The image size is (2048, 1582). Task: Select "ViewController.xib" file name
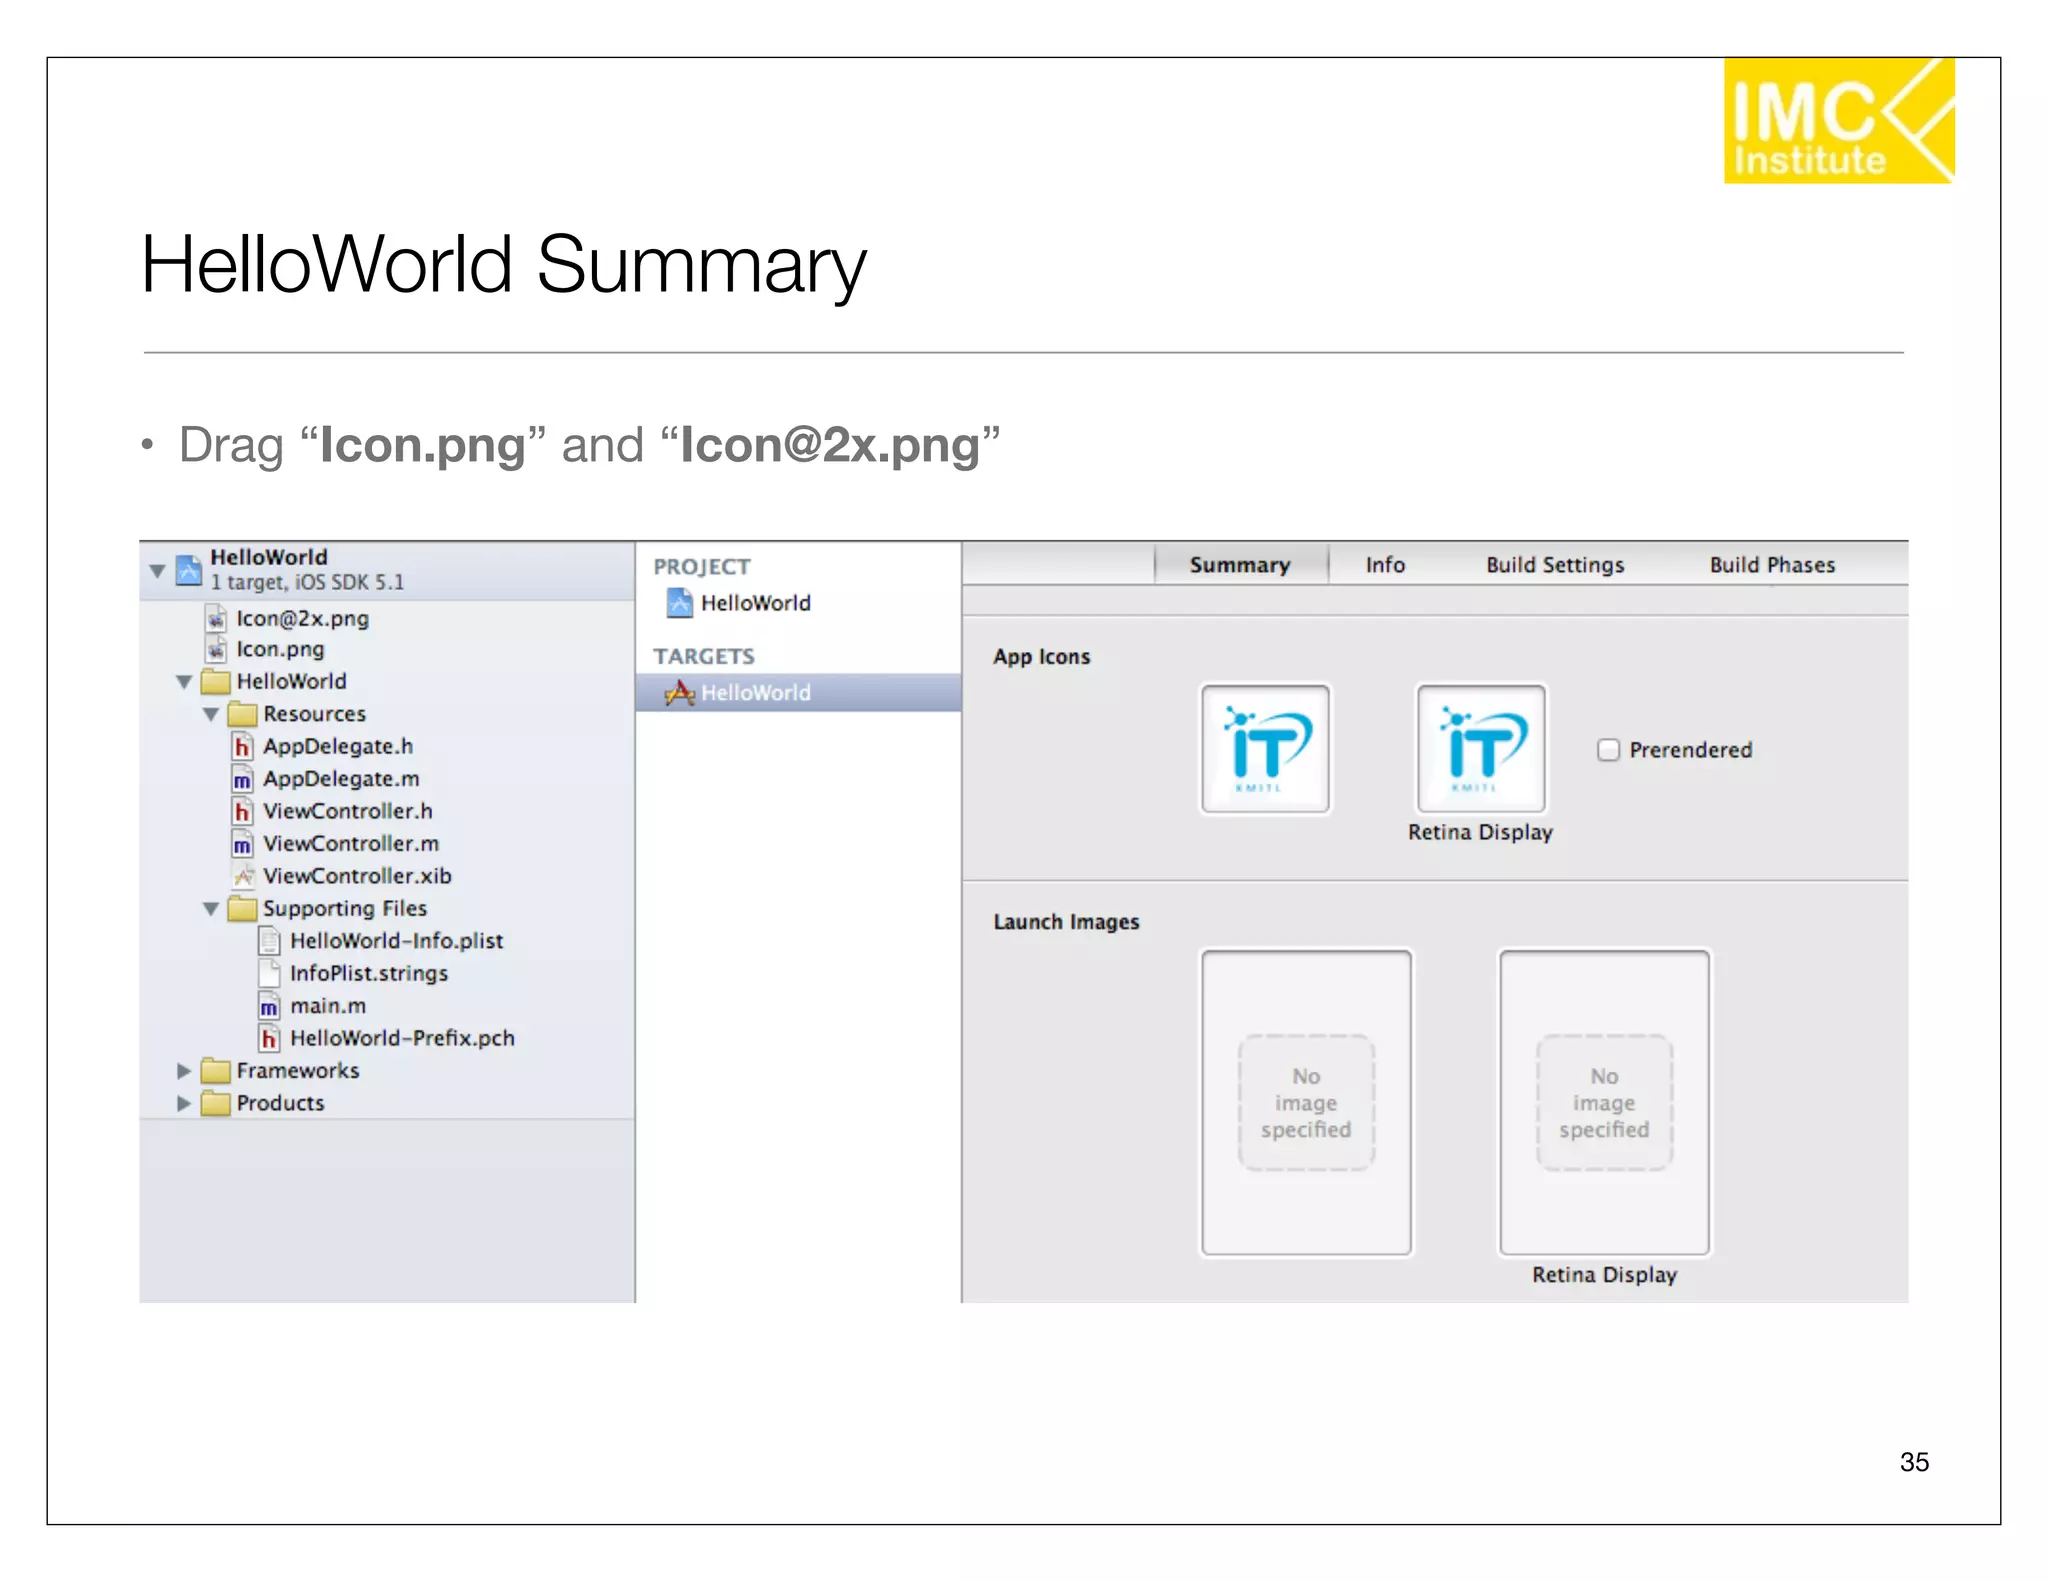(x=357, y=876)
